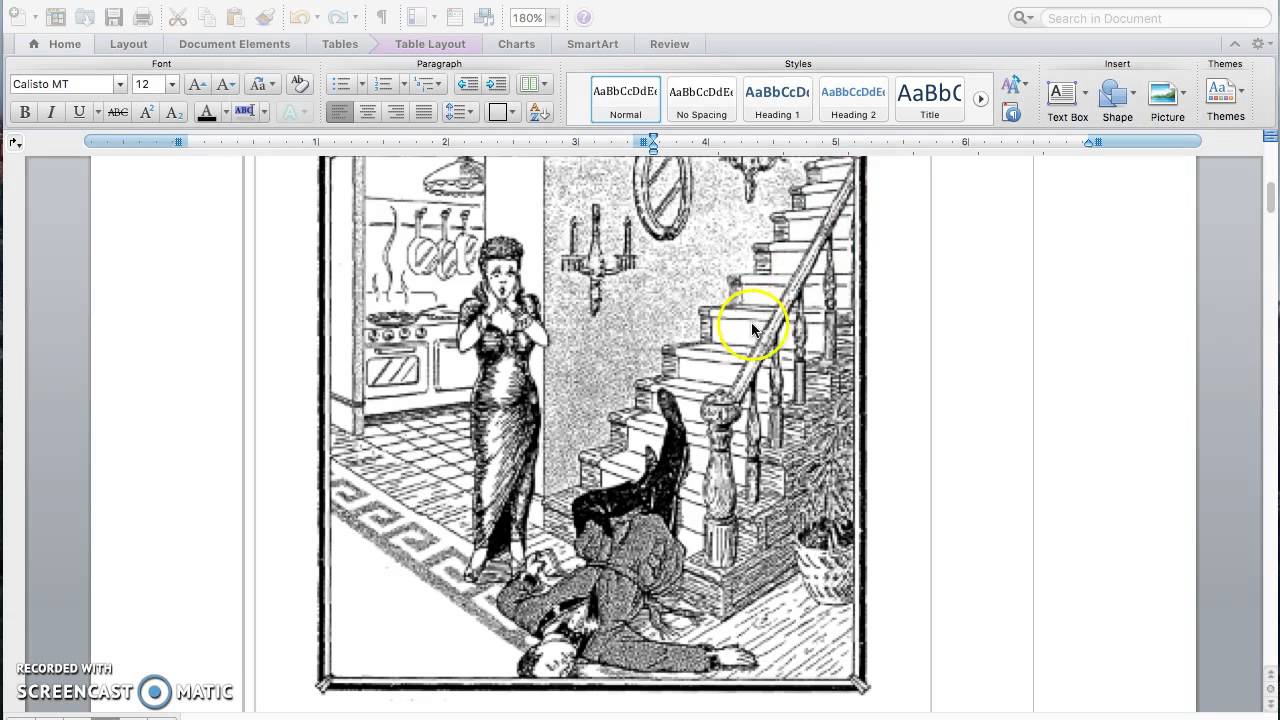Open the 180% zoom dropdown
This screenshot has width=1280, height=720.
coord(552,17)
